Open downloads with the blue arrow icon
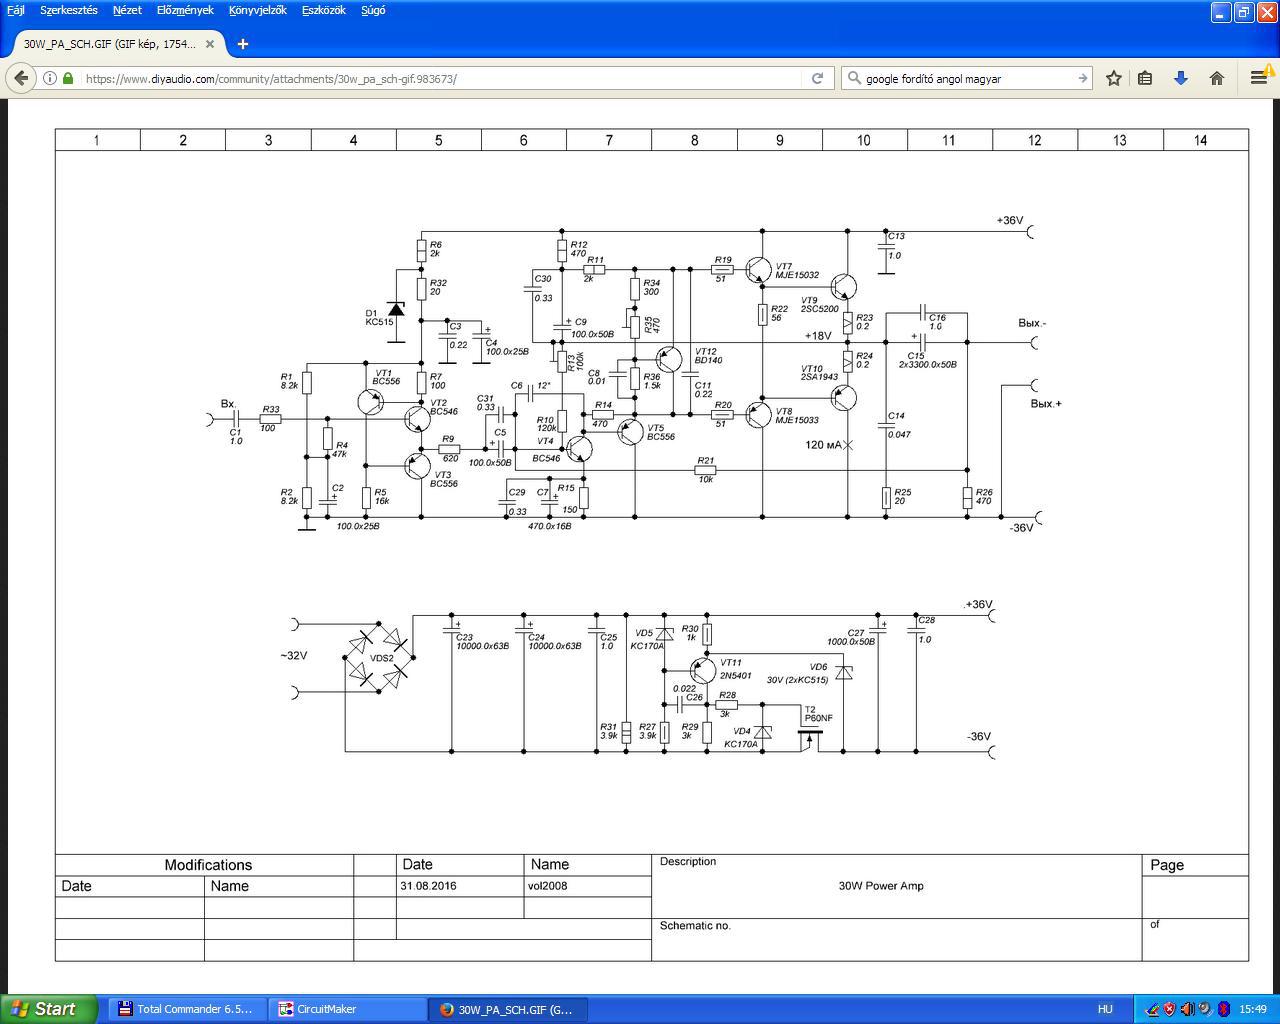The width and height of the screenshot is (1280, 1024). pos(1181,78)
